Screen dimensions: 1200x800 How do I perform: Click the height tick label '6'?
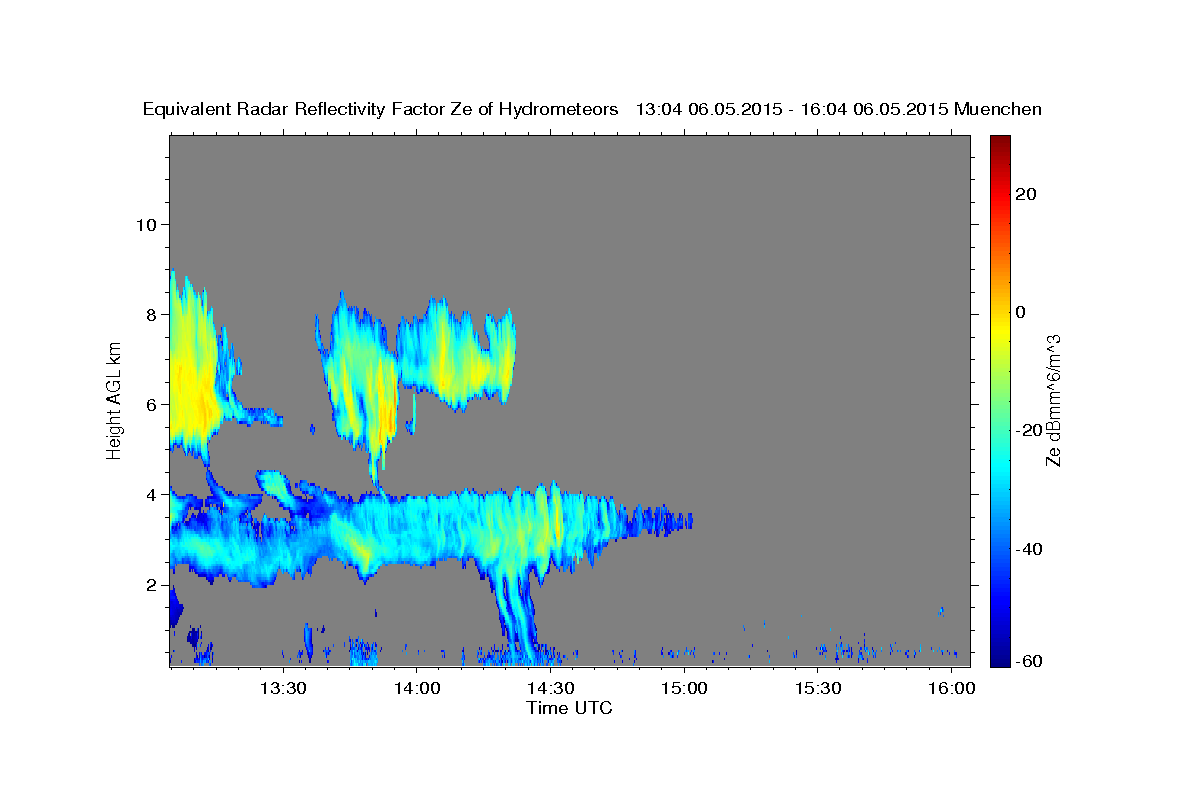152,404
